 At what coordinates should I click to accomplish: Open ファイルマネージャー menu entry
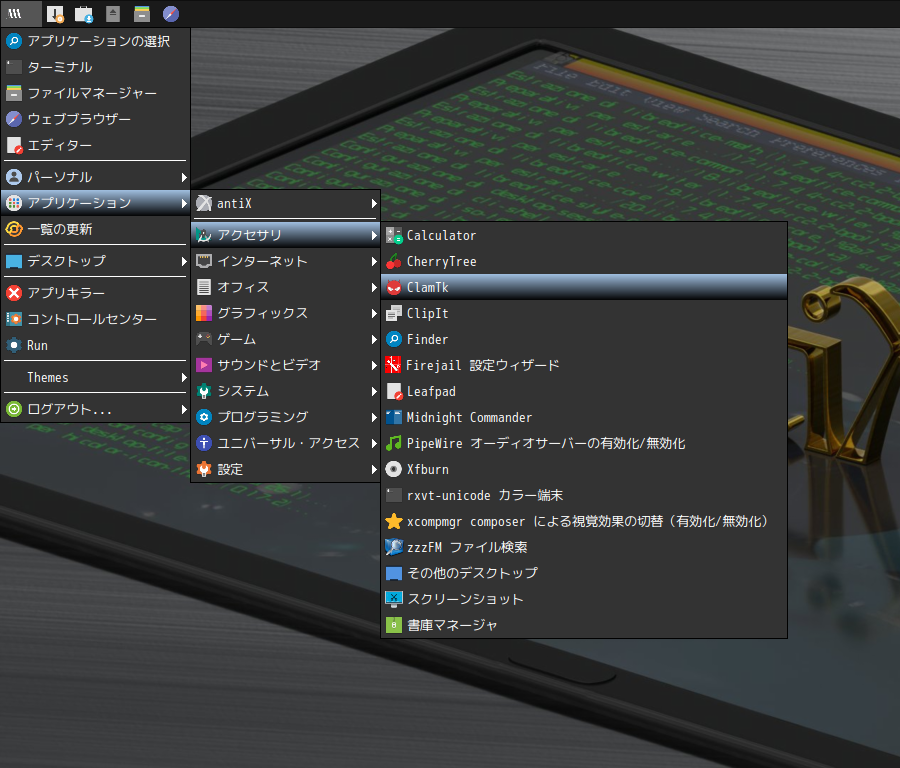[95, 93]
